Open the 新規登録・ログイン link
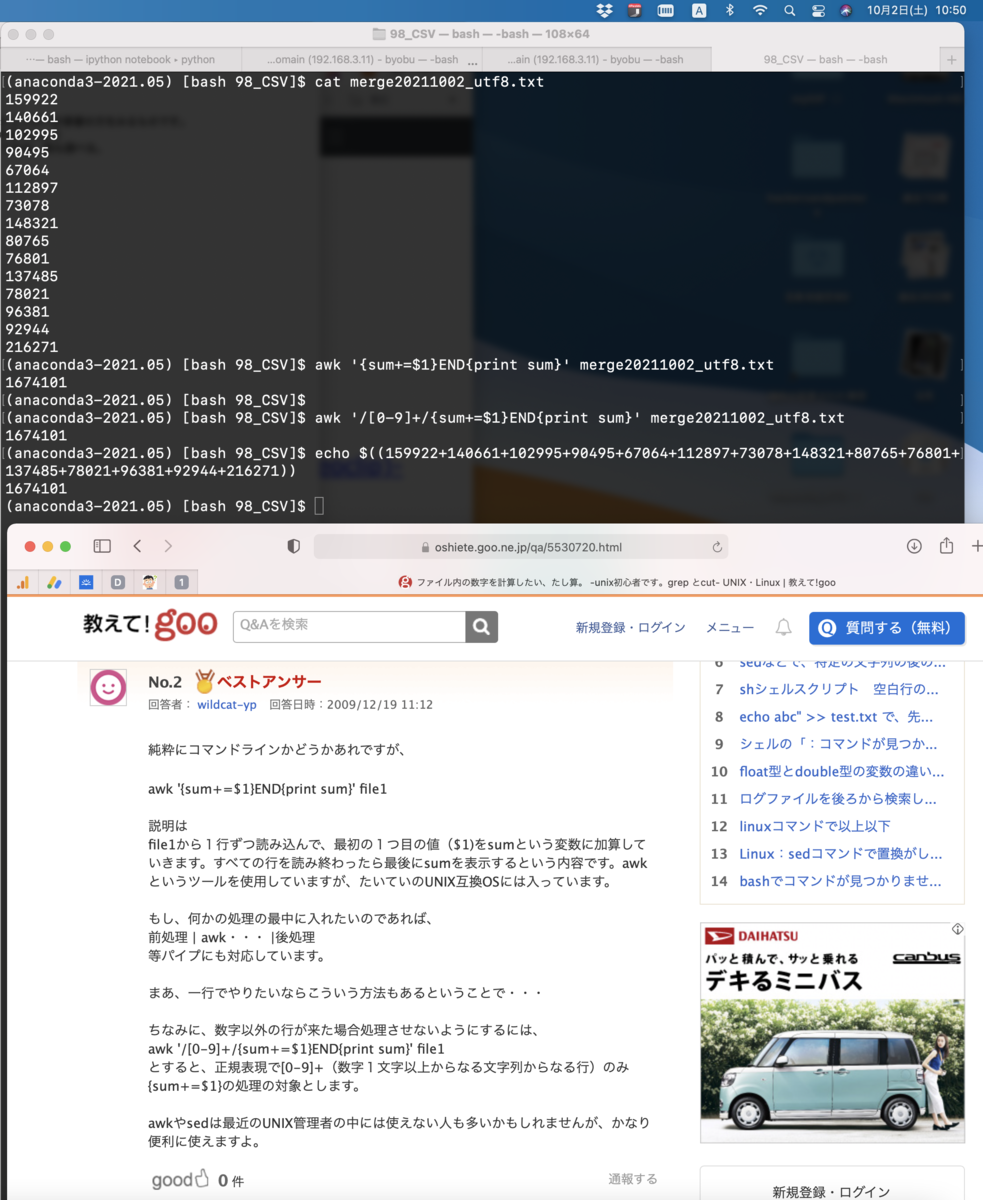Viewport: 983px width, 1200px height. tap(631, 626)
